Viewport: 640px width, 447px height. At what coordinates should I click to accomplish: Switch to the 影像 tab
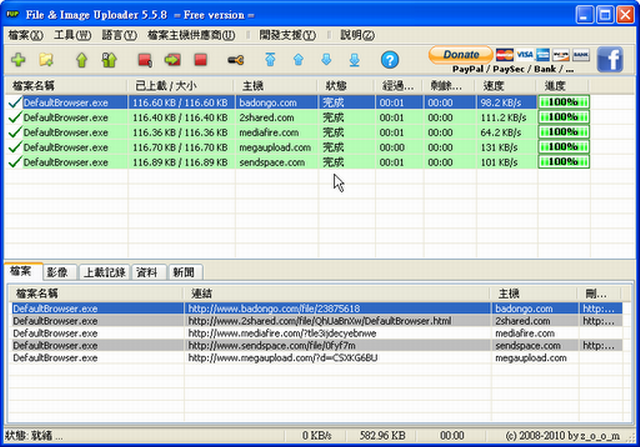[57, 272]
